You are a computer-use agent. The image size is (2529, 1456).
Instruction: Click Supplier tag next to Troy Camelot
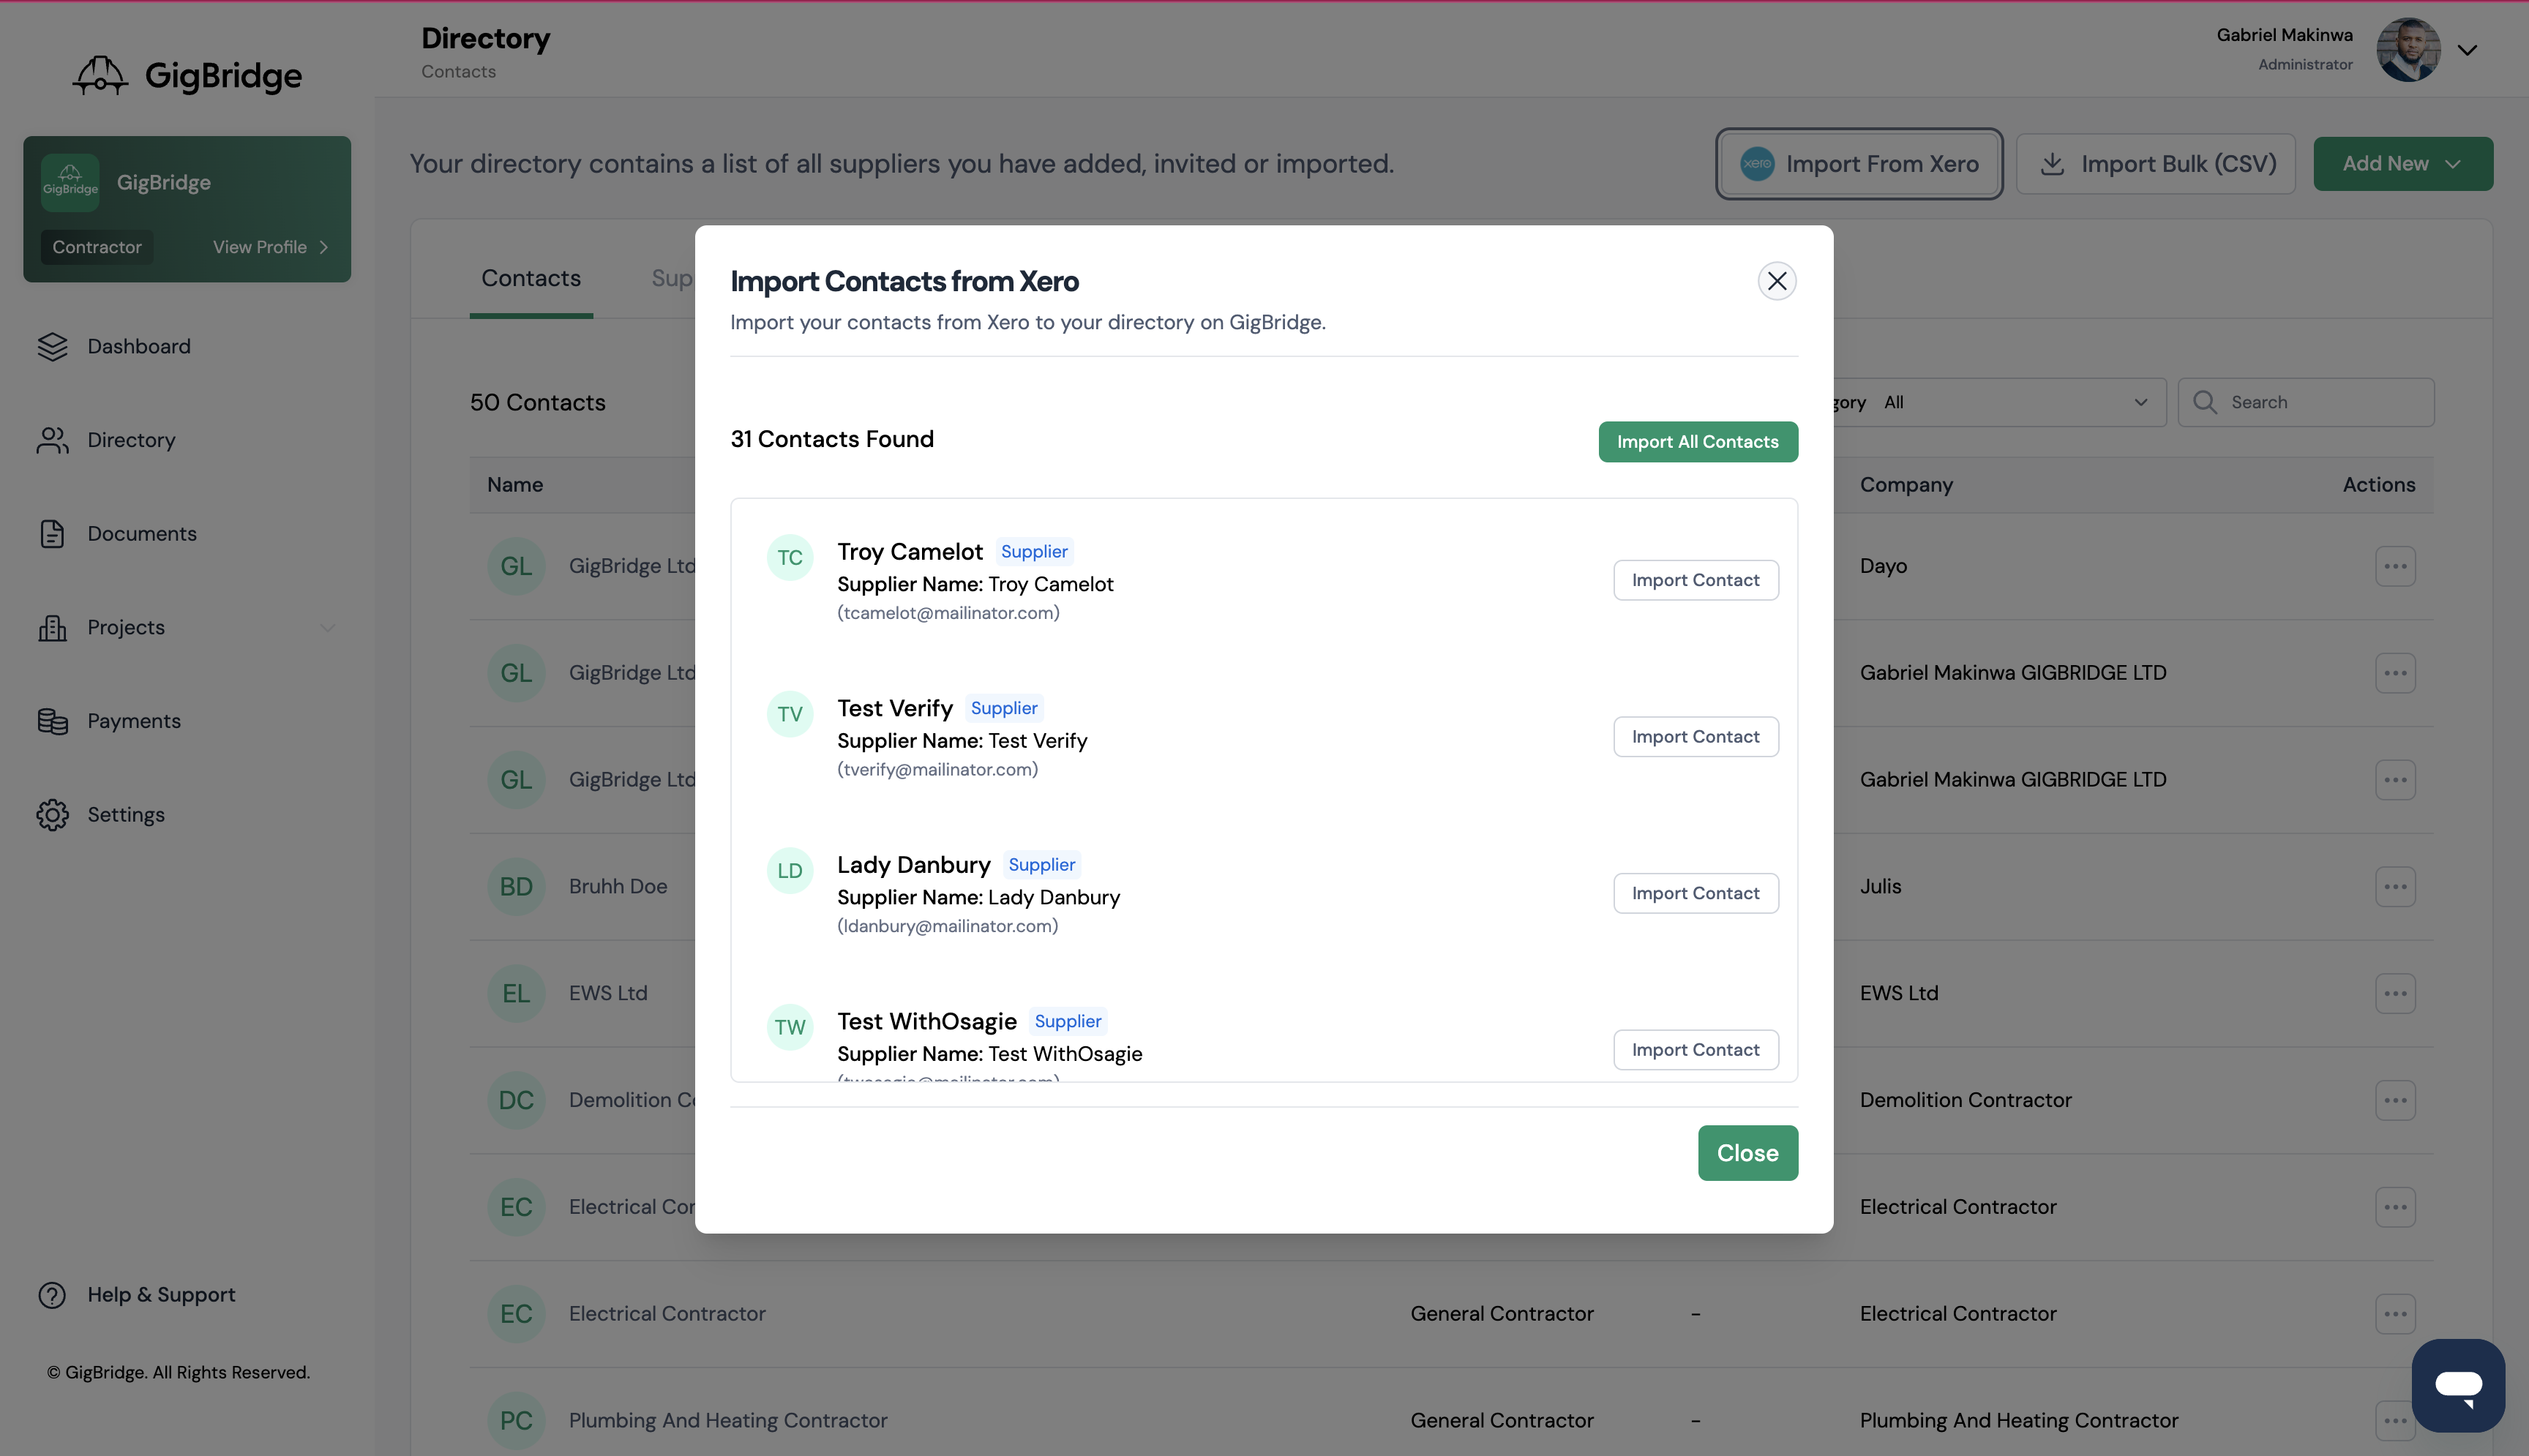(x=1033, y=552)
